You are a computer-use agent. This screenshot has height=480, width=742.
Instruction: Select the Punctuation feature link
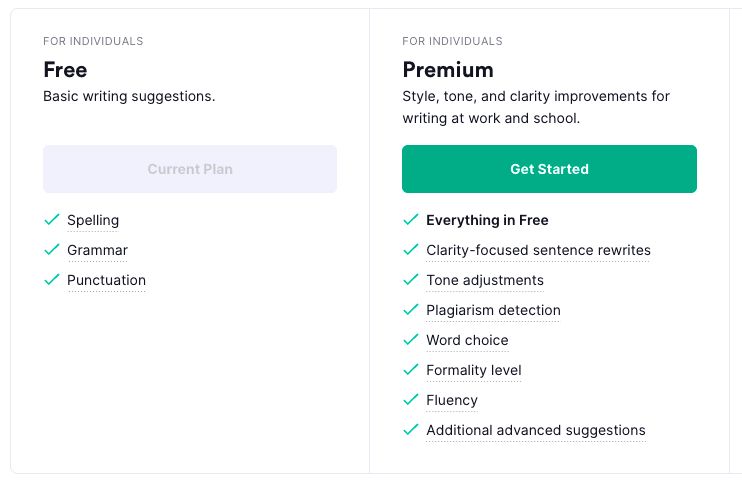[x=106, y=280]
